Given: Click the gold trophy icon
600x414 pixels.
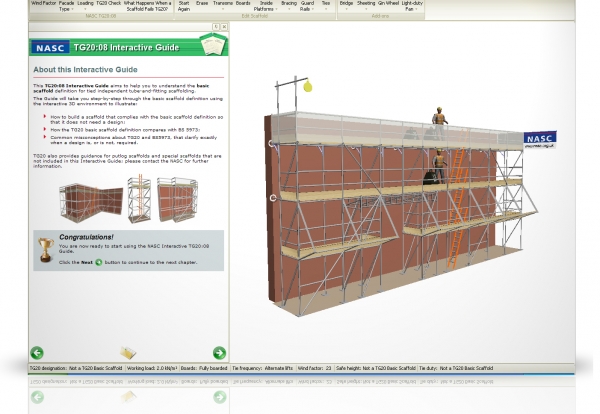Looking at the screenshot, I should coord(46,250).
